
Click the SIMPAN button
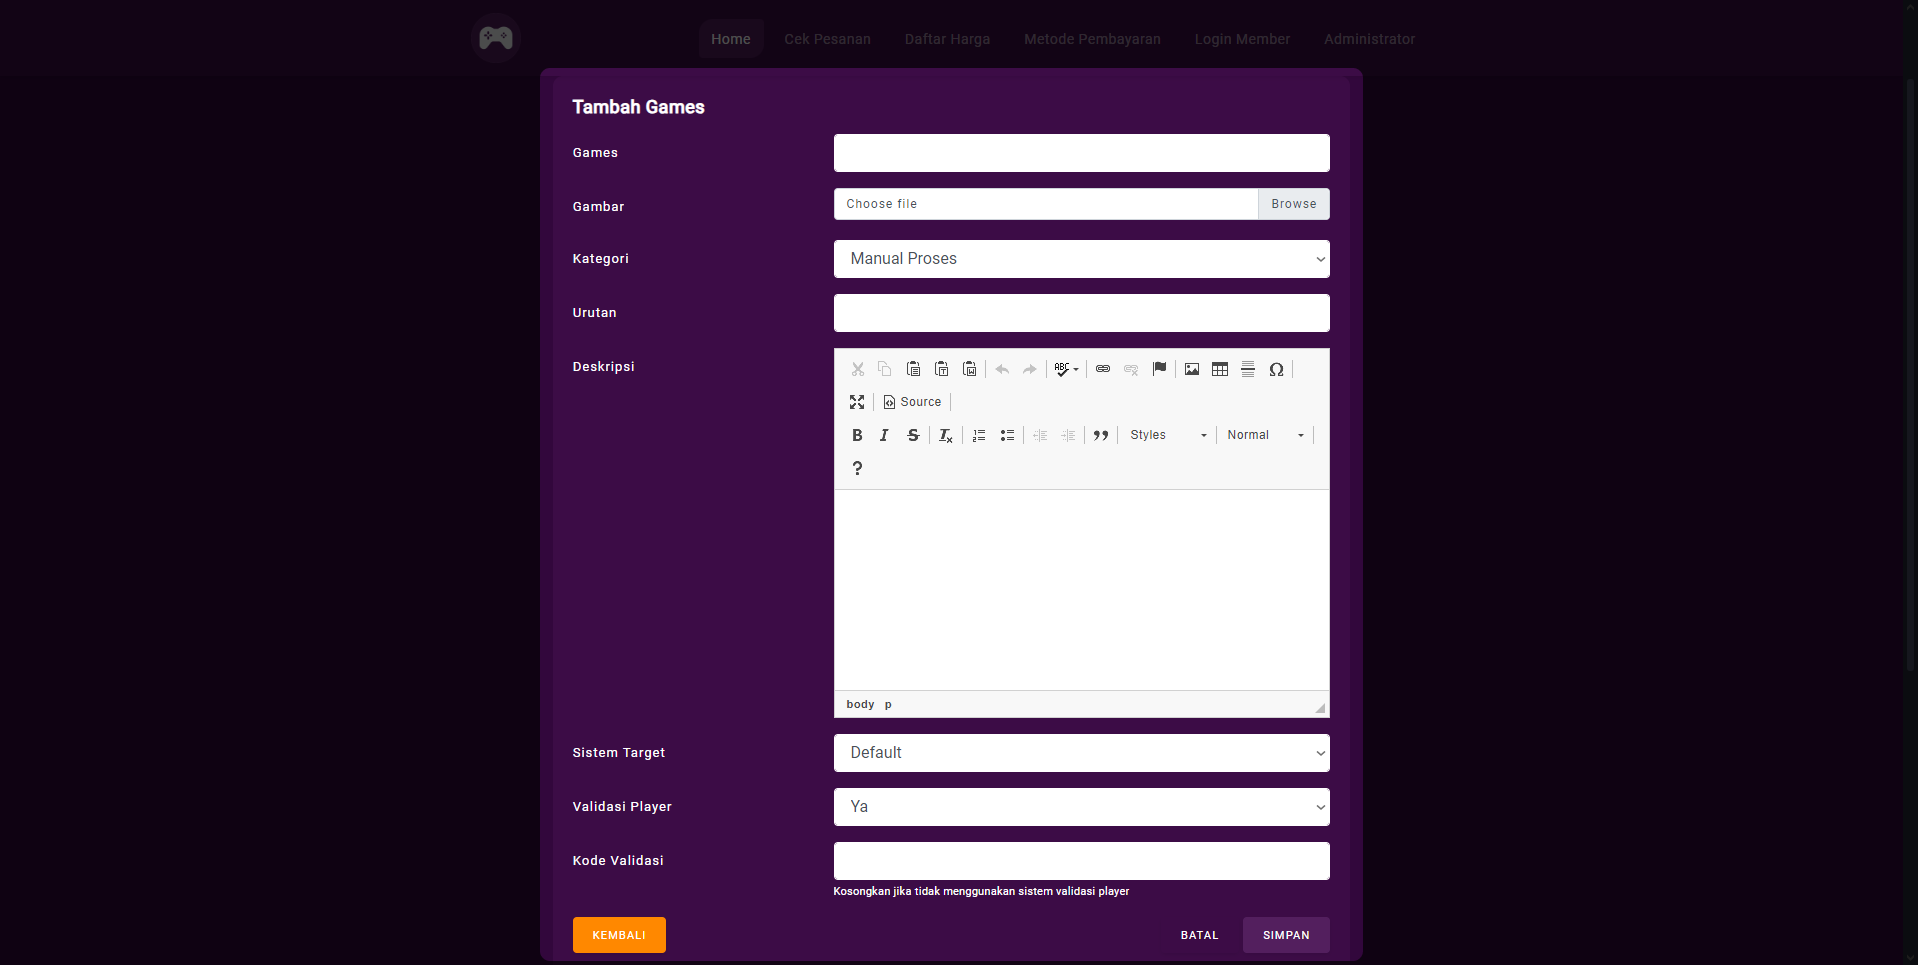click(1286, 935)
